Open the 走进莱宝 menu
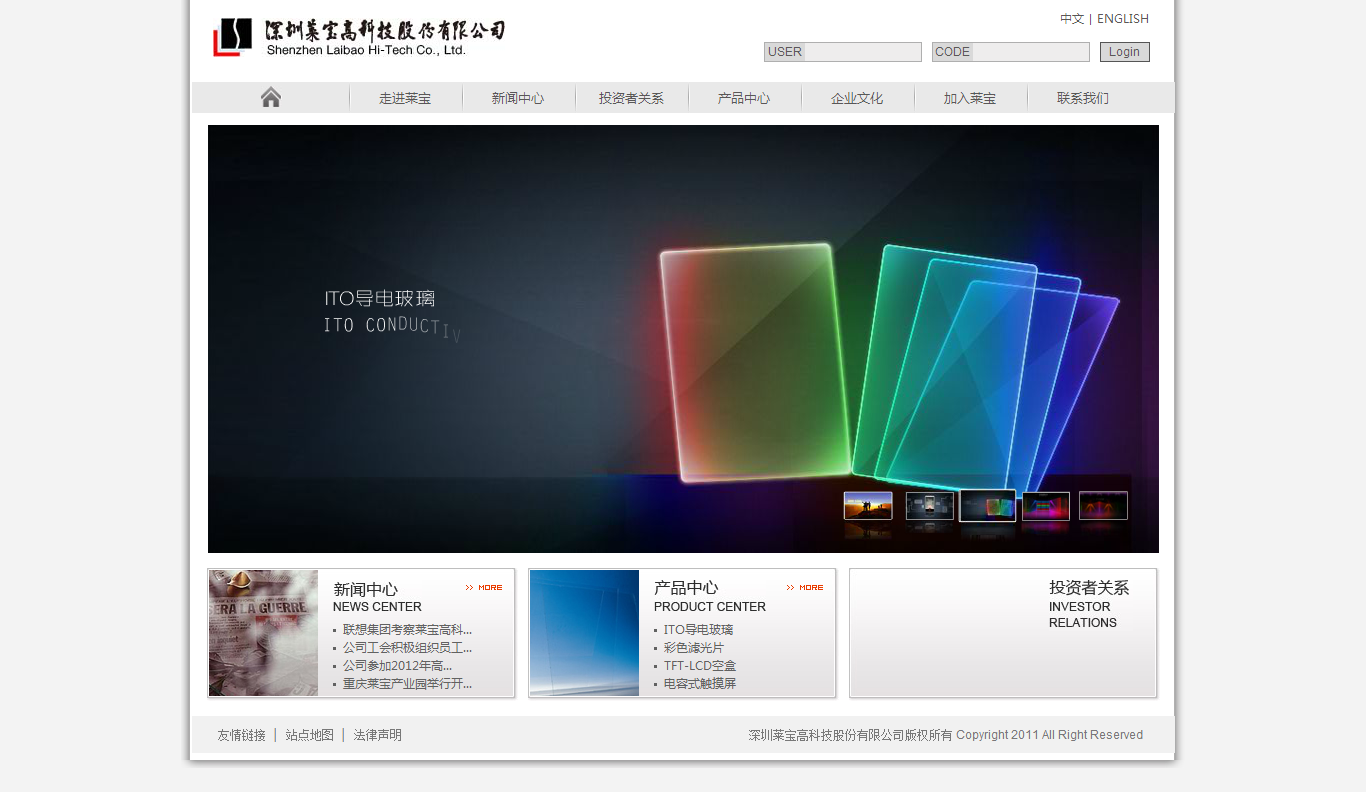 click(405, 98)
